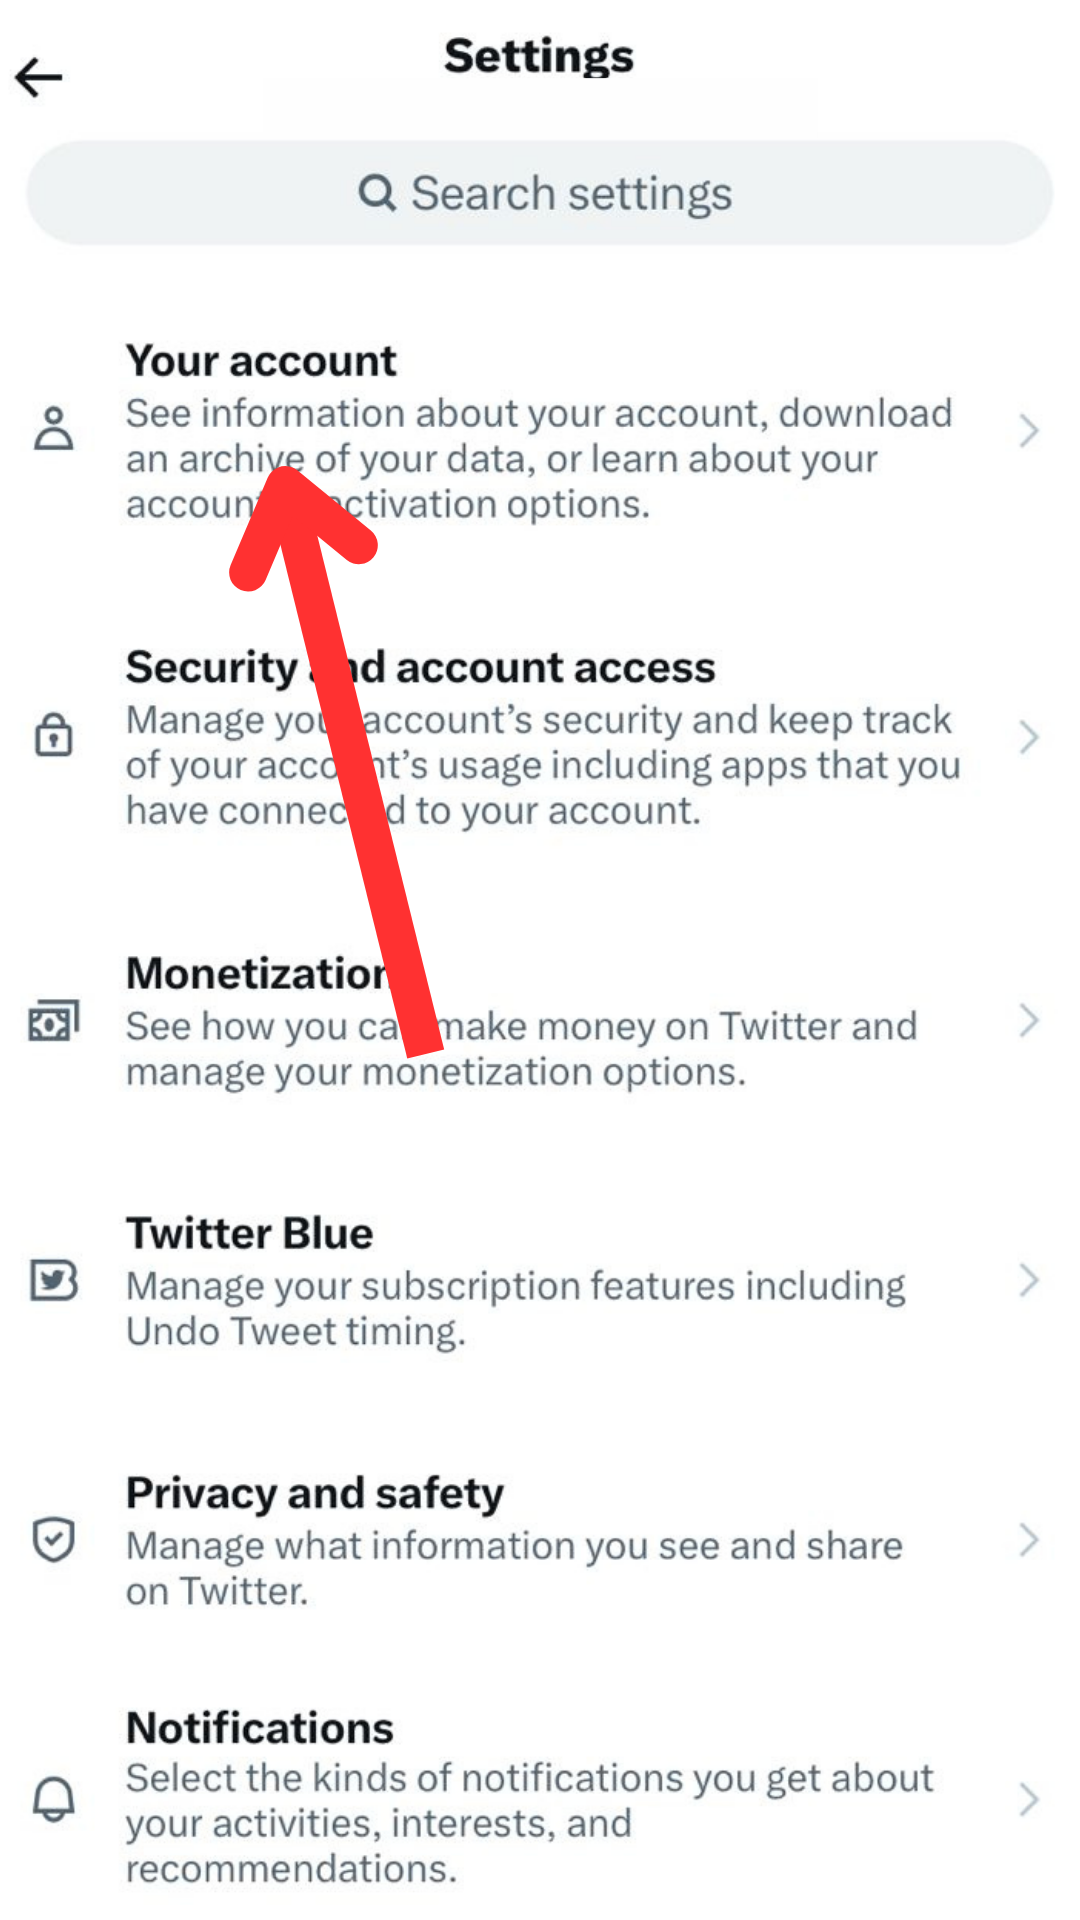Viewport: 1080px width, 1920px height.
Task: Click the magnifier icon in search bar
Action: click(x=377, y=192)
